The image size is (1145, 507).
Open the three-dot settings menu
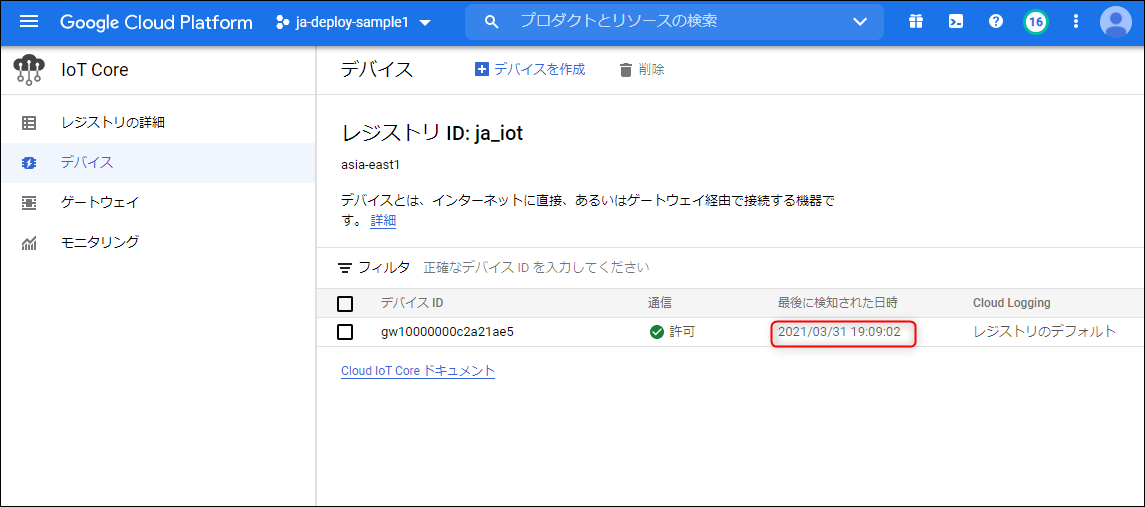click(x=1076, y=22)
